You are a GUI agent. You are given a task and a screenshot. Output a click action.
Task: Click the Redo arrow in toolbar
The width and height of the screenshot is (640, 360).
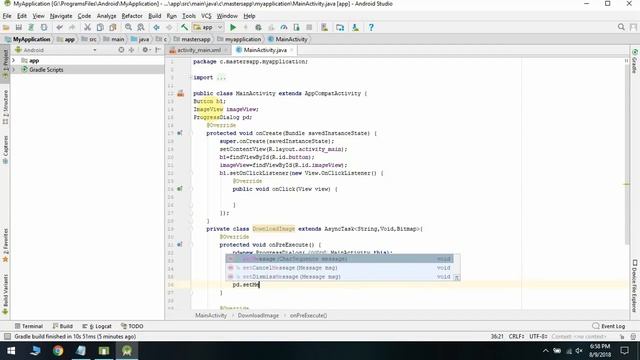(x=72, y=27)
